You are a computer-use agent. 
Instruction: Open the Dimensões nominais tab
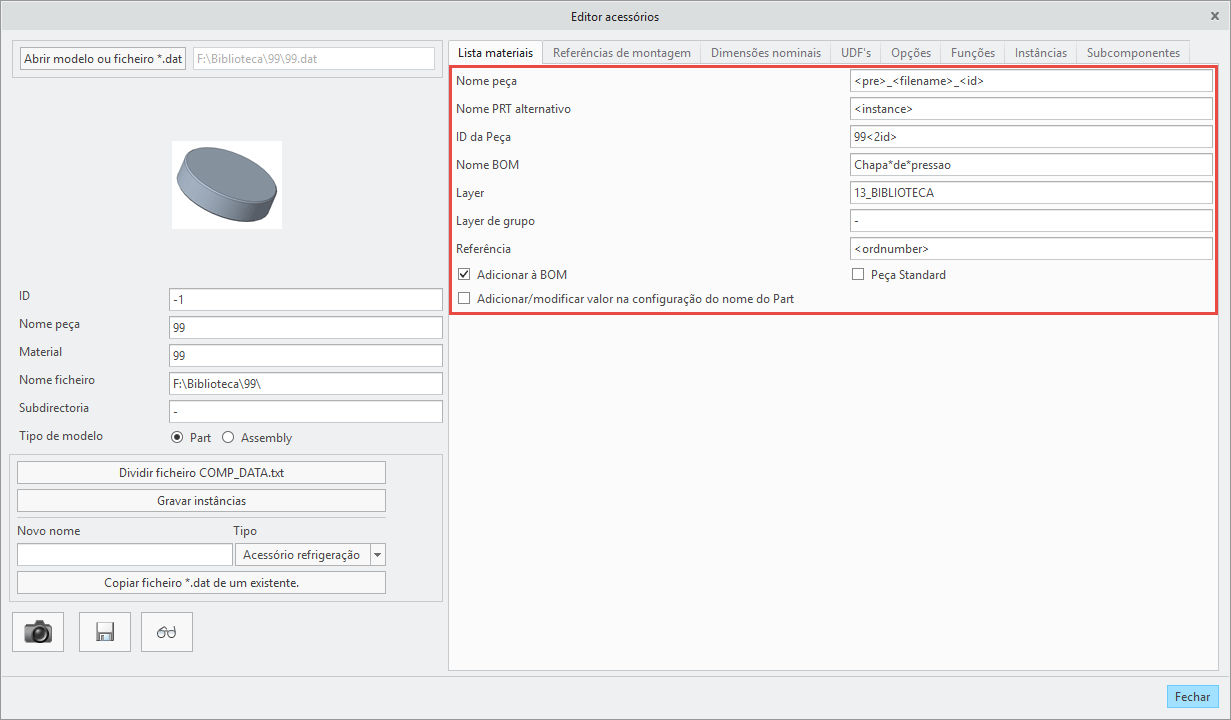pos(765,53)
